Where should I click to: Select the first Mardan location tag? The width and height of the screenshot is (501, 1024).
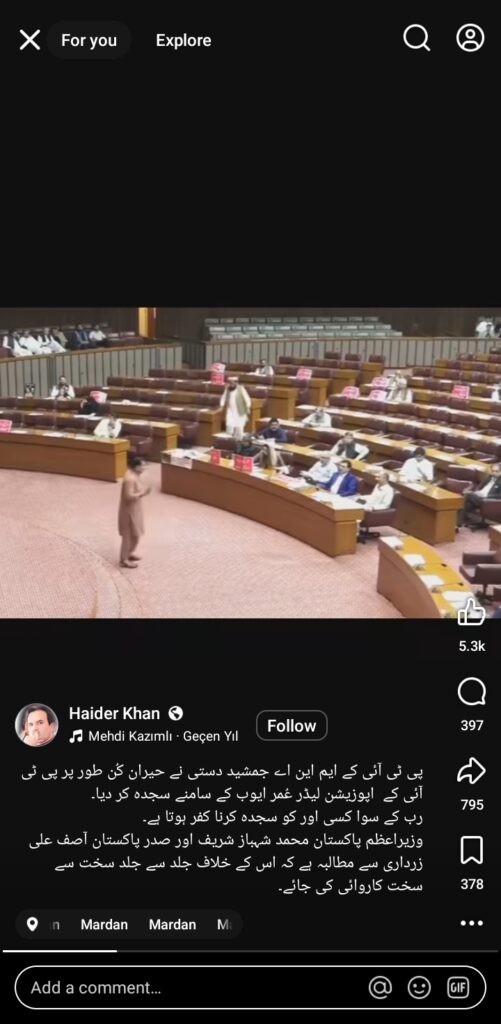coord(104,925)
